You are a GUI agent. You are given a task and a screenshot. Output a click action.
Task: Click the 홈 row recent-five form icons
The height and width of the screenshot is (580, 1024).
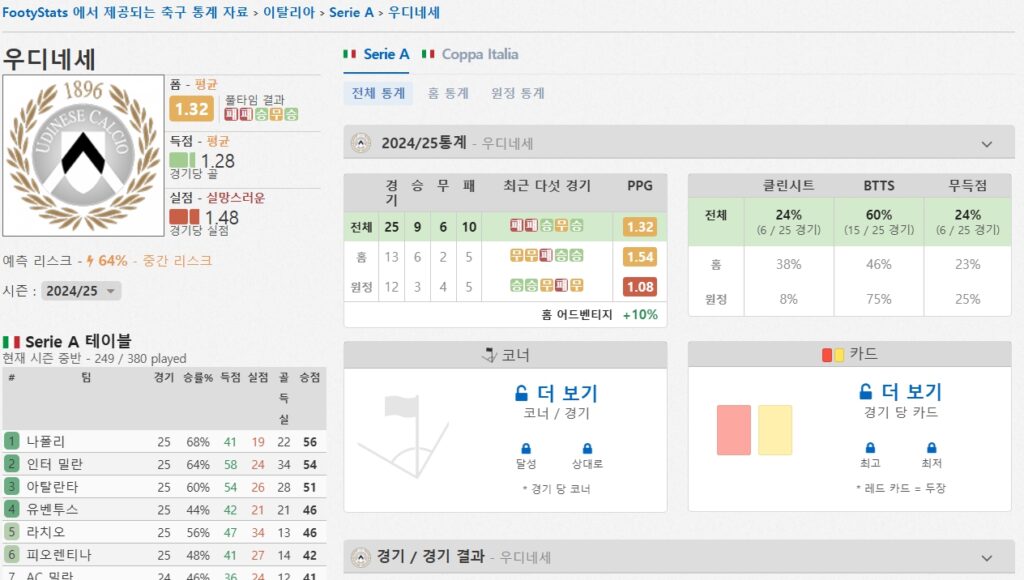pyautogui.click(x=547, y=256)
